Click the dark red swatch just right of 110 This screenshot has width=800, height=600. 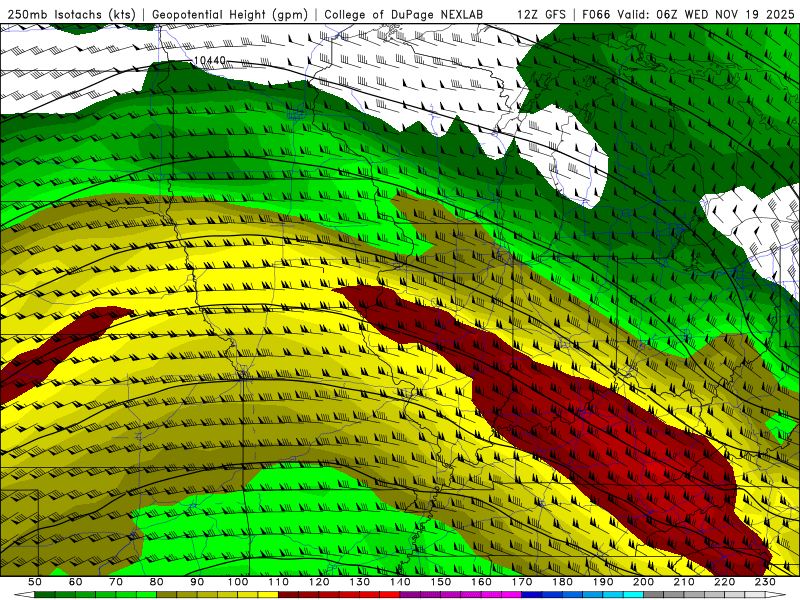coord(288,594)
